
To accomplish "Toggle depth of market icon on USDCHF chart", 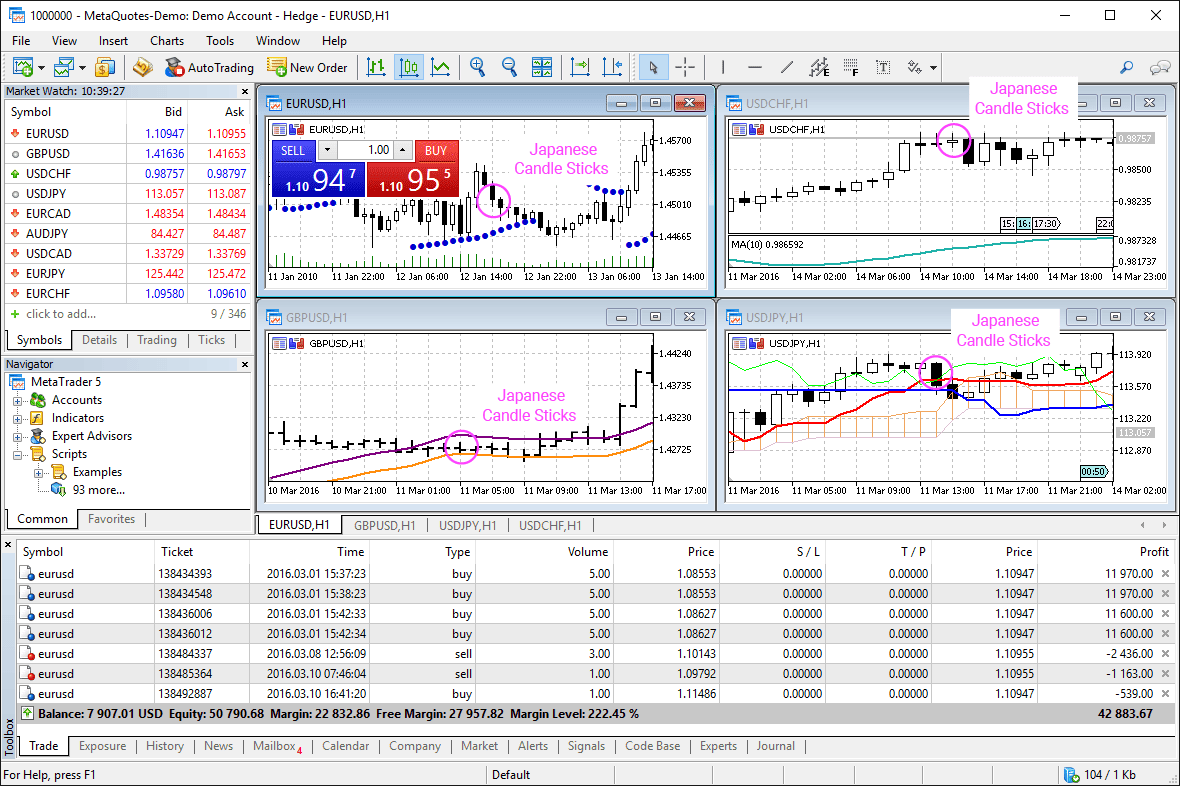I will (x=740, y=129).
